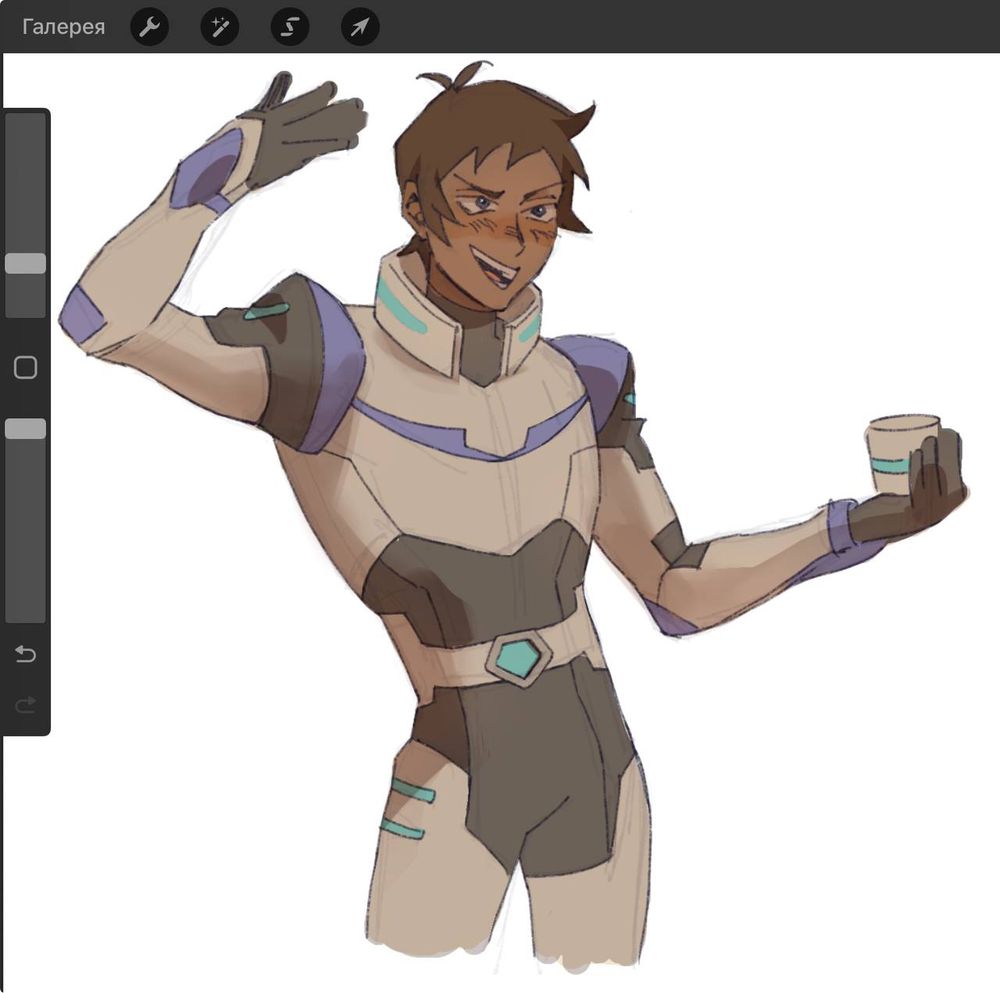Redo the action with redo arrow

(x=26, y=705)
